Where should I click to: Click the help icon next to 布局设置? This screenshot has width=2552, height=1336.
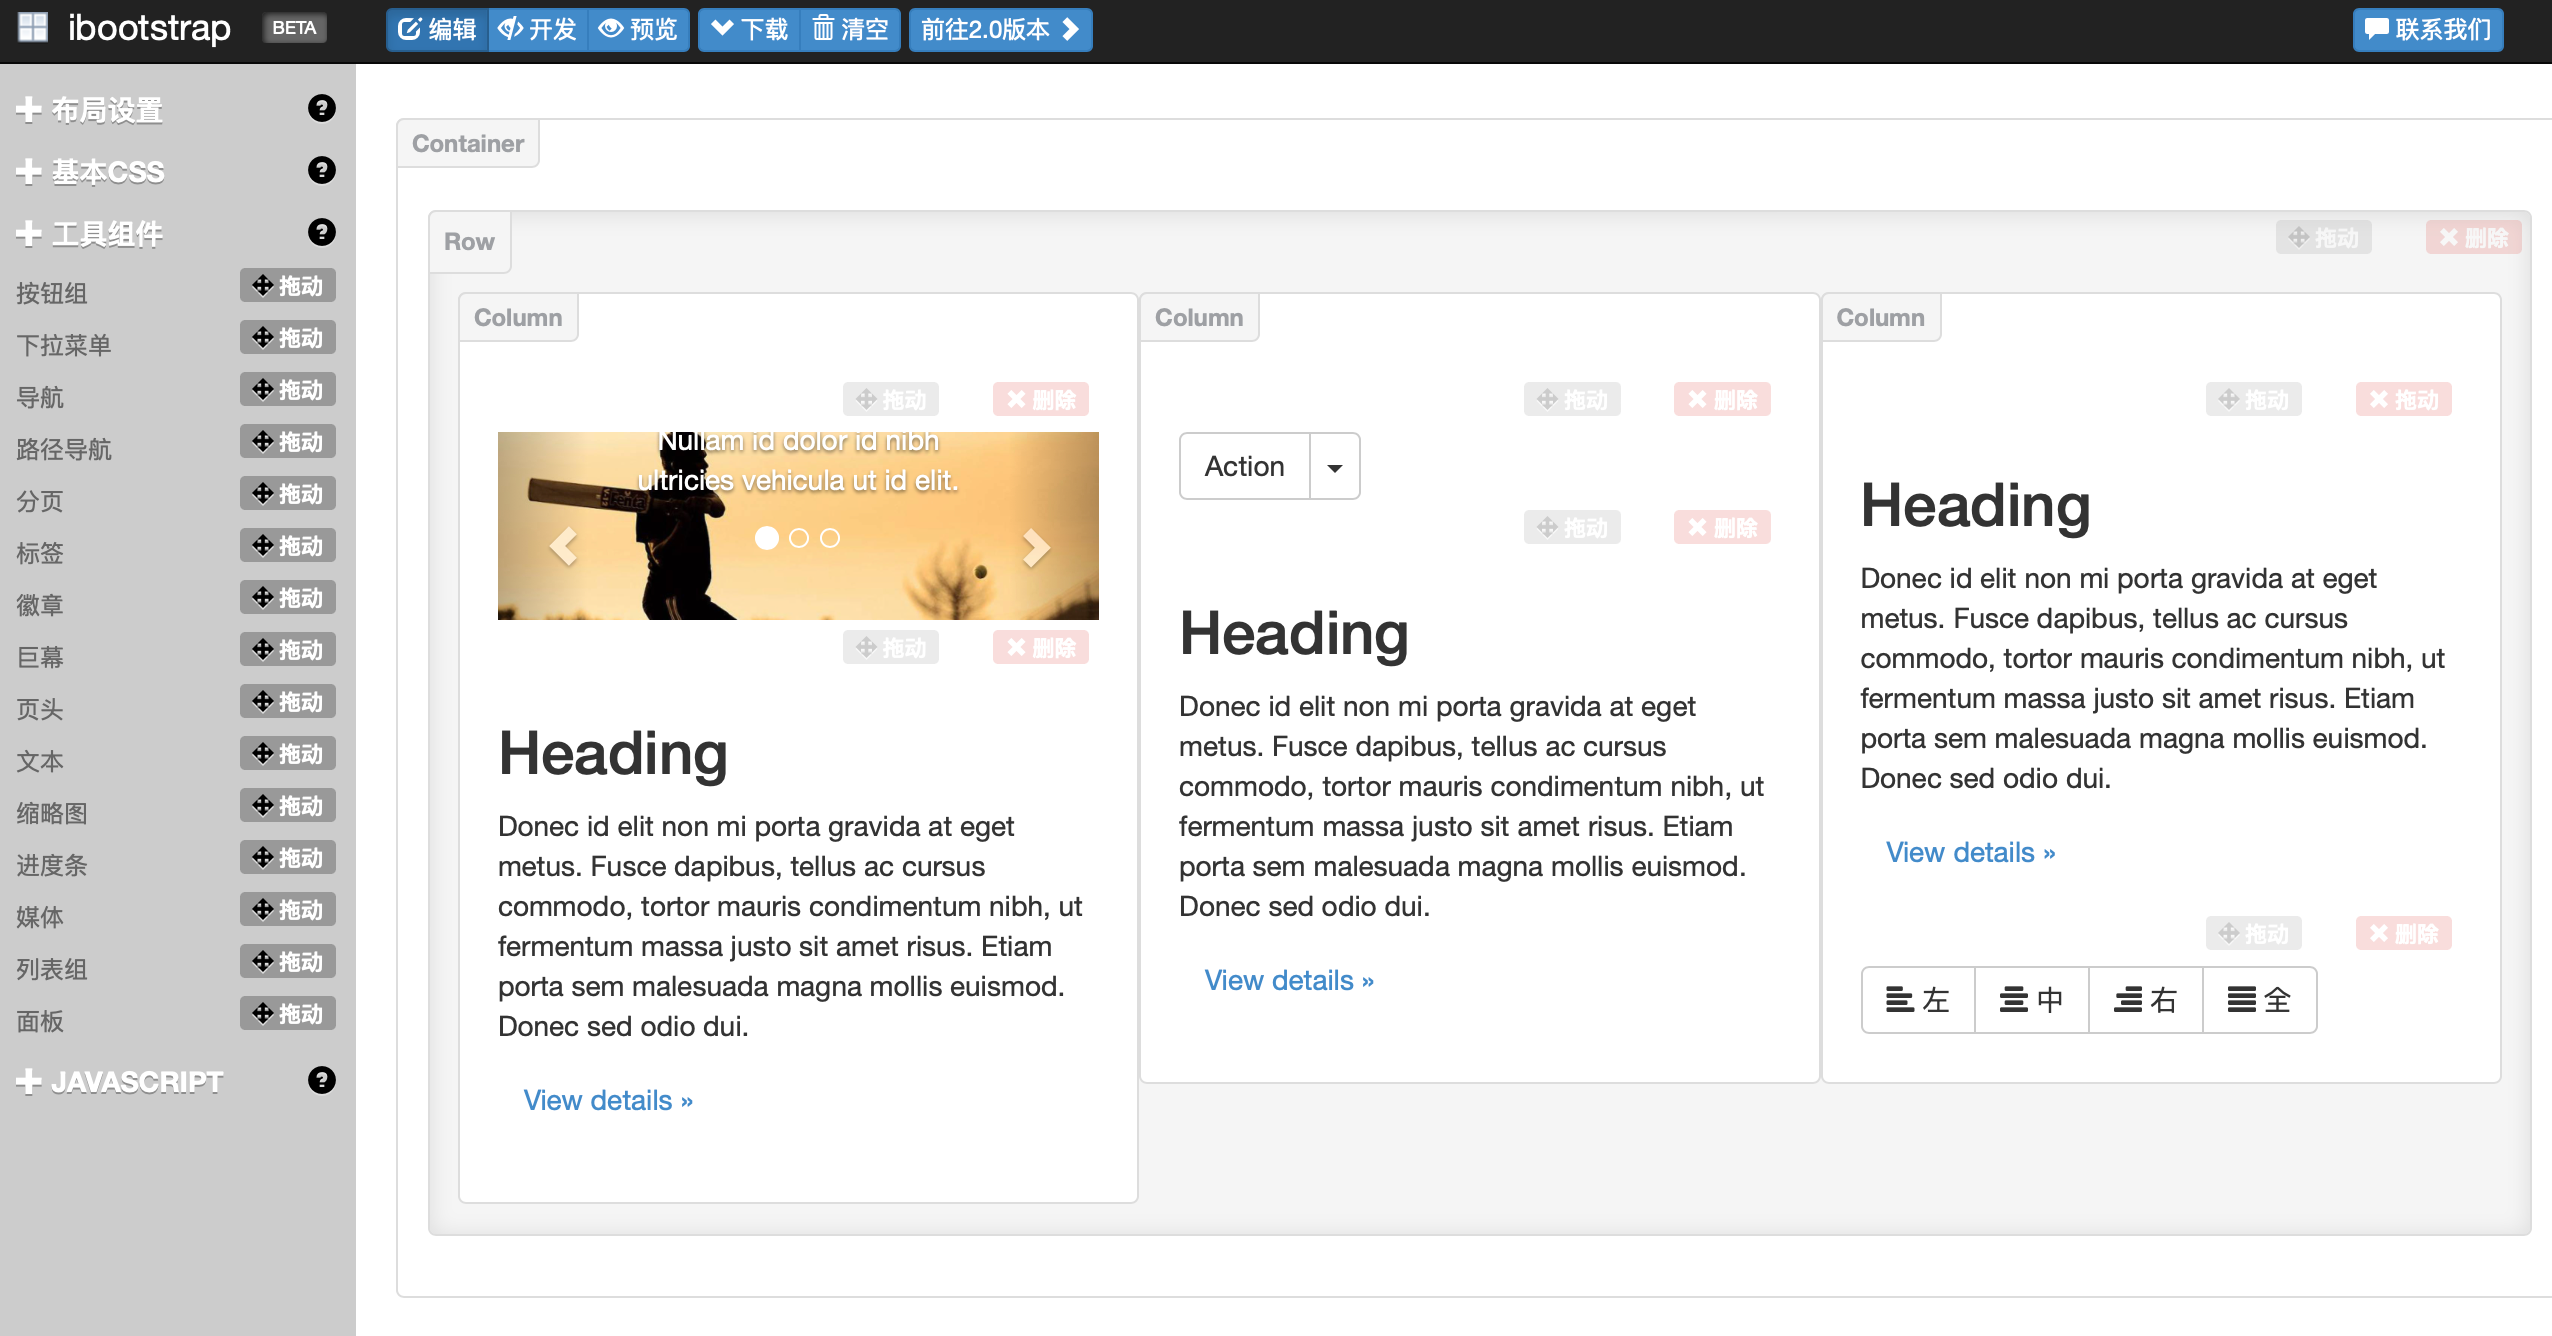(321, 108)
